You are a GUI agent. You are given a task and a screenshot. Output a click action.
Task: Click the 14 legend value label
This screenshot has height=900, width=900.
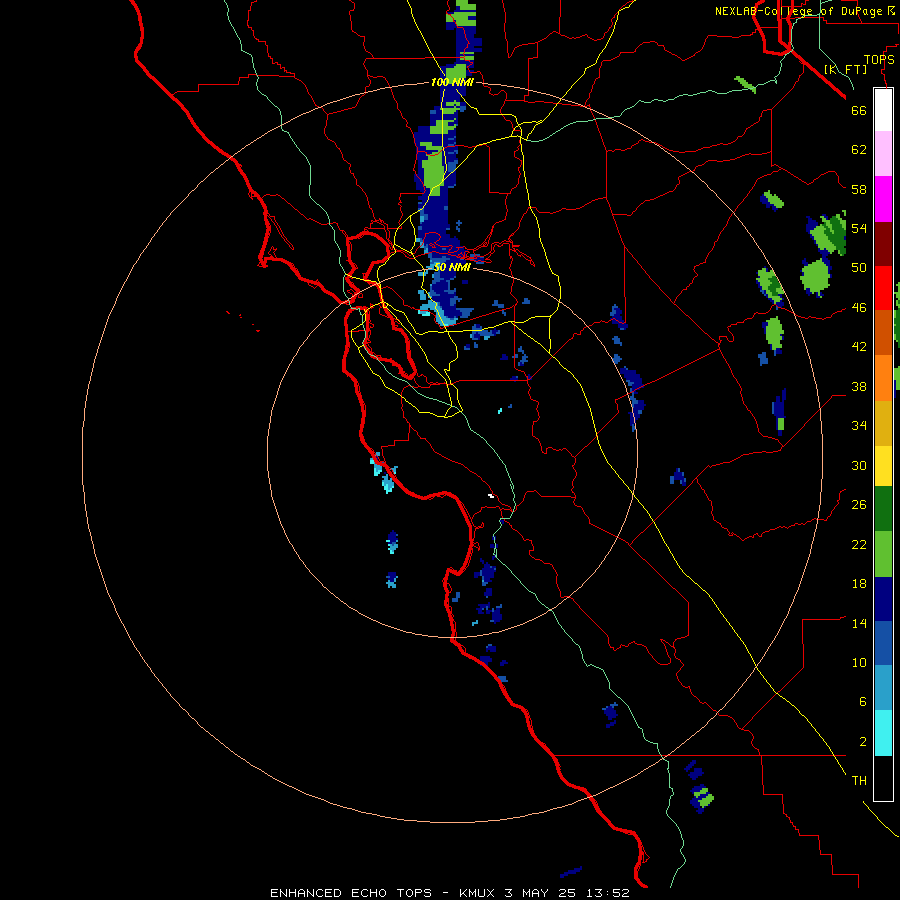click(859, 623)
